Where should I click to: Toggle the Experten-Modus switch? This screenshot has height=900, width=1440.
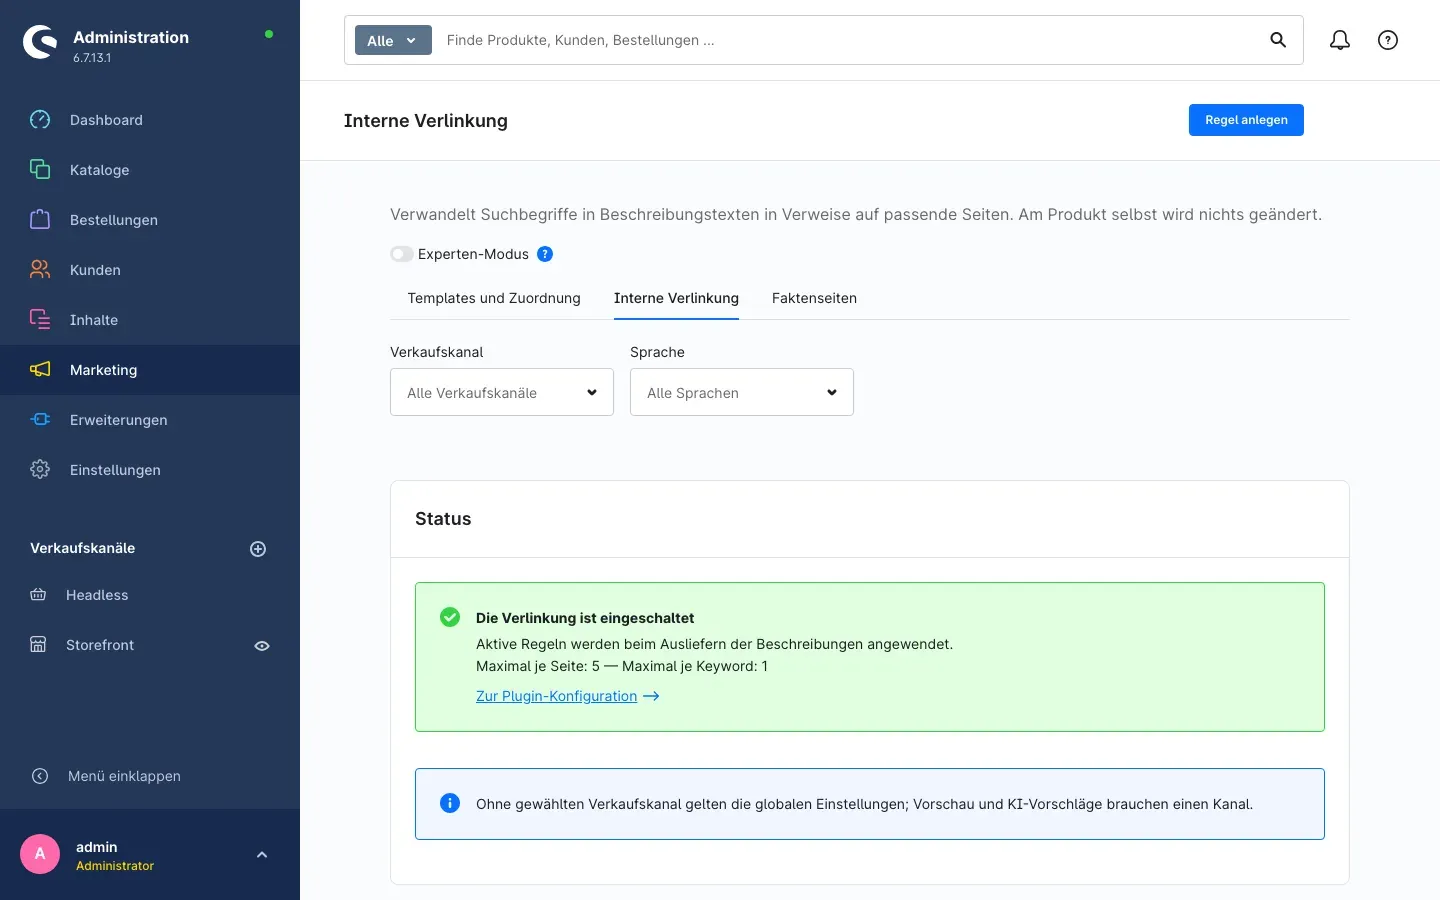click(401, 254)
